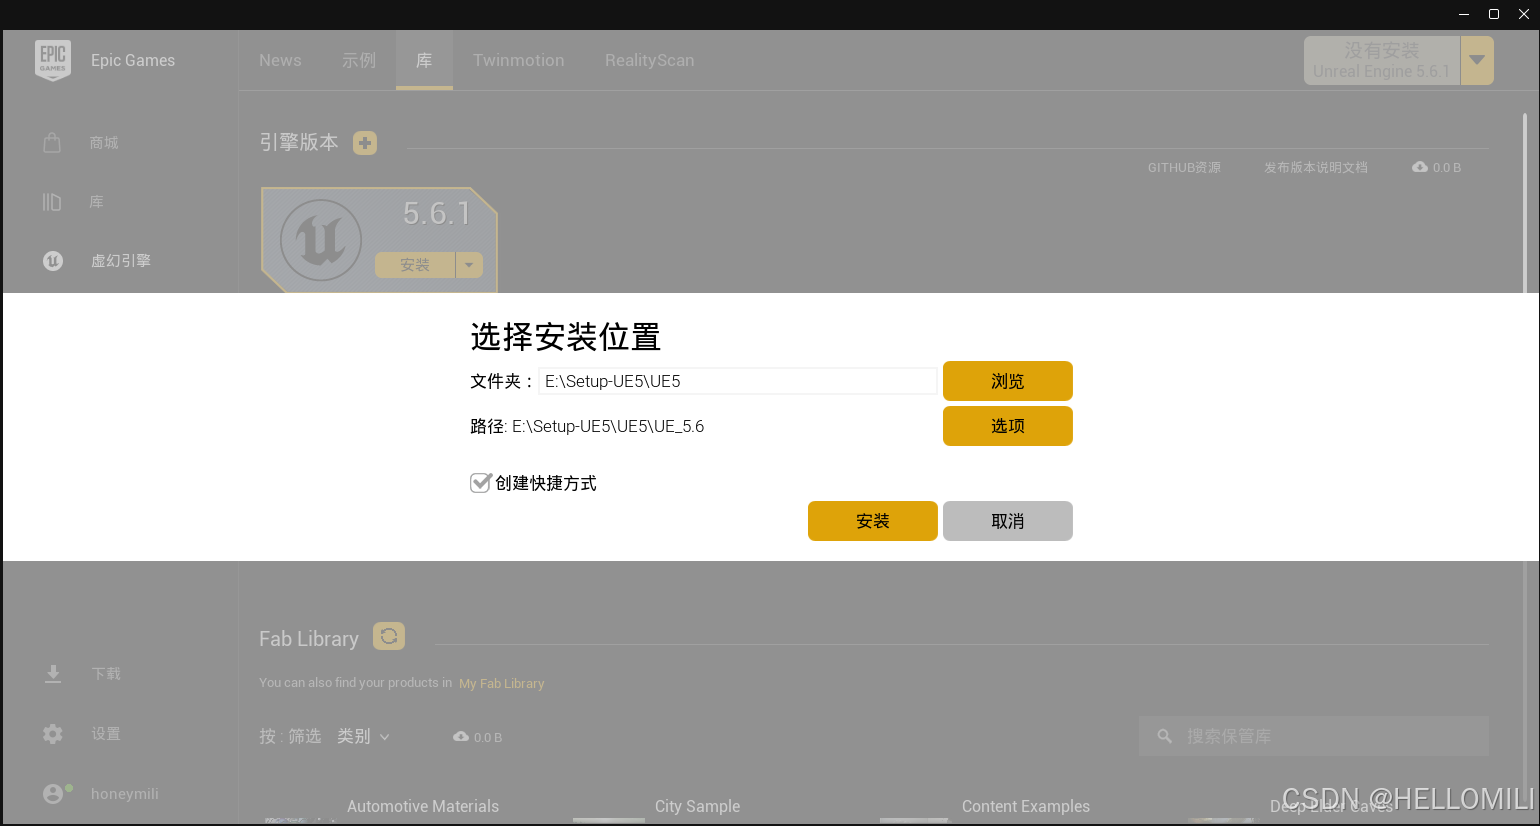This screenshot has height=826, width=1540.
Task: Maximize the launcher window
Action: point(1494,14)
